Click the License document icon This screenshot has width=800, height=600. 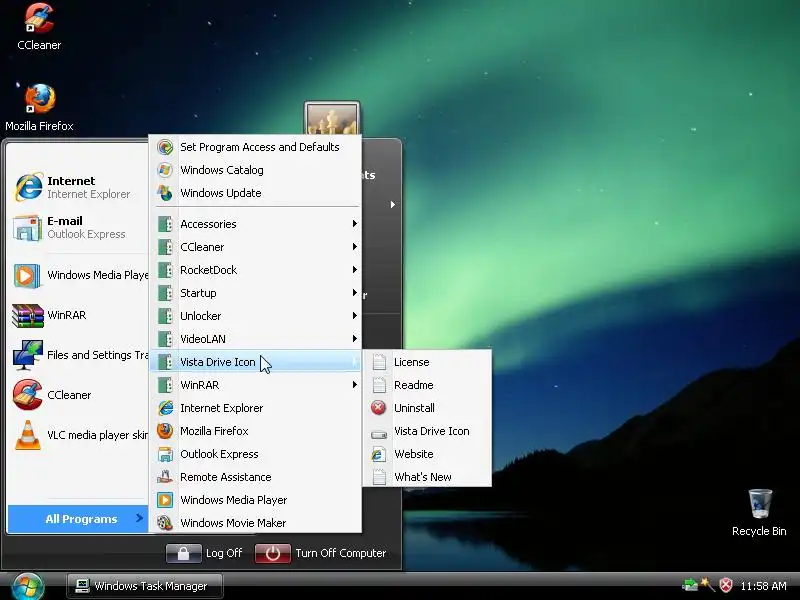tap(379, 362)
